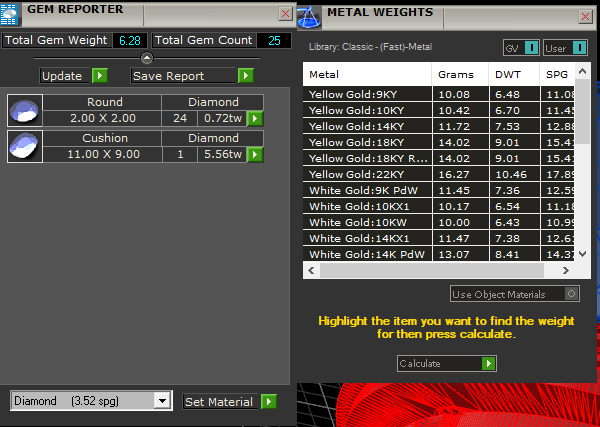Viewport: 600px width, 427px height.
Task: Click green arrow on 0.72tw row
Action: [255, 119]
